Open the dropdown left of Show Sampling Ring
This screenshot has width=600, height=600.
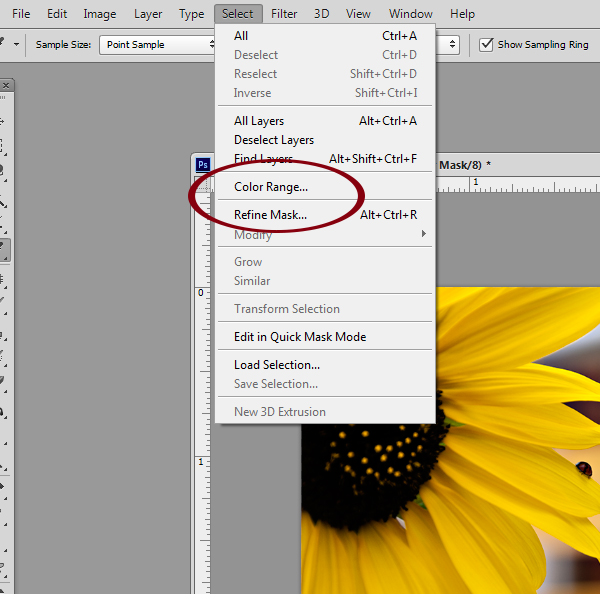point(448,45)
